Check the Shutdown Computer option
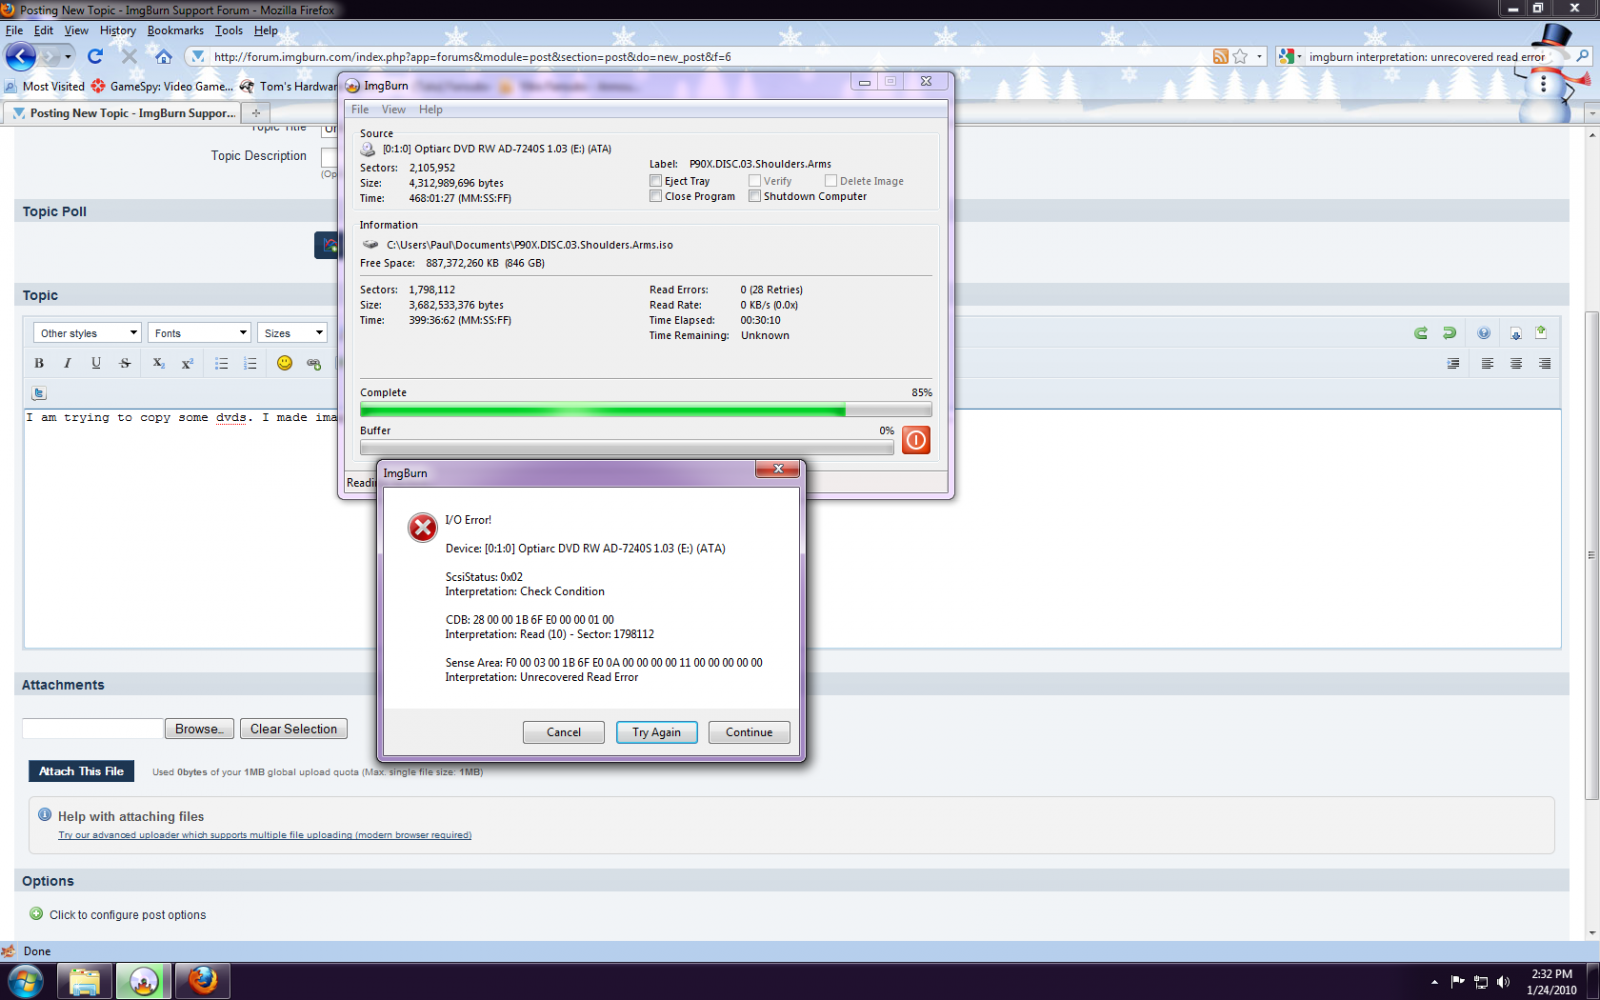 click(x=754, y=196)
